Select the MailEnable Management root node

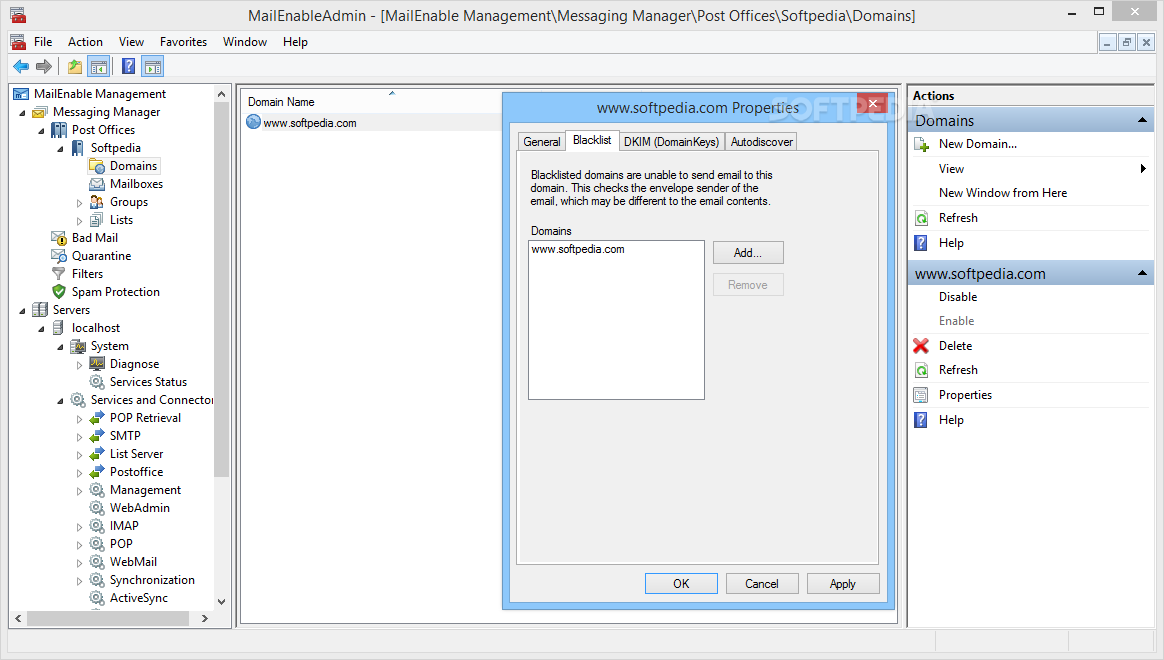pos(99,94)
